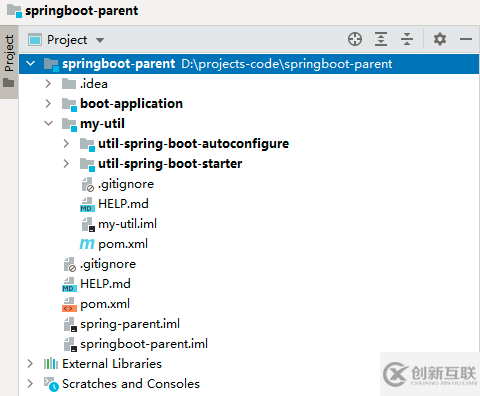Image resolution: width=480 pixels, height=396 pixels.
Task: Click the root-level HELP.md markdown icon
Action: pos(69,284)
